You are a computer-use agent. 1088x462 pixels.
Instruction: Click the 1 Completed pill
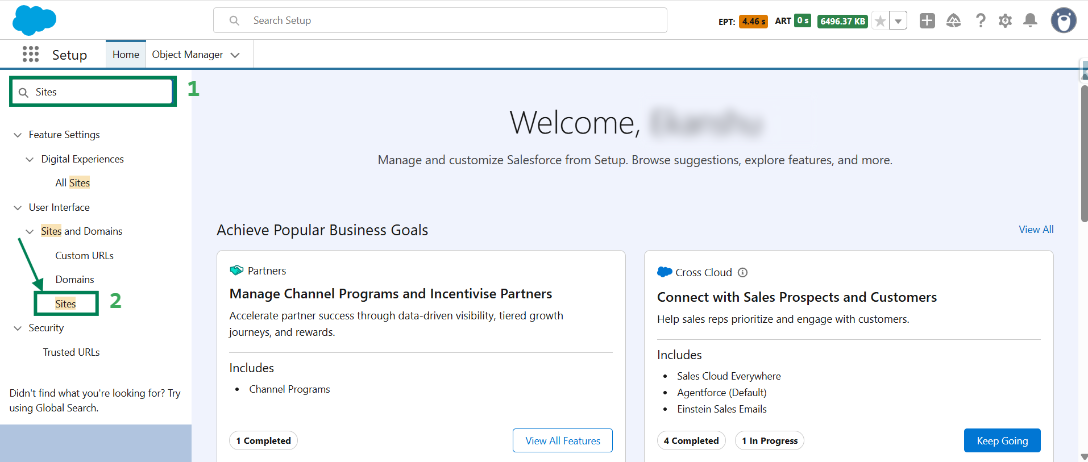coord(264,440)
